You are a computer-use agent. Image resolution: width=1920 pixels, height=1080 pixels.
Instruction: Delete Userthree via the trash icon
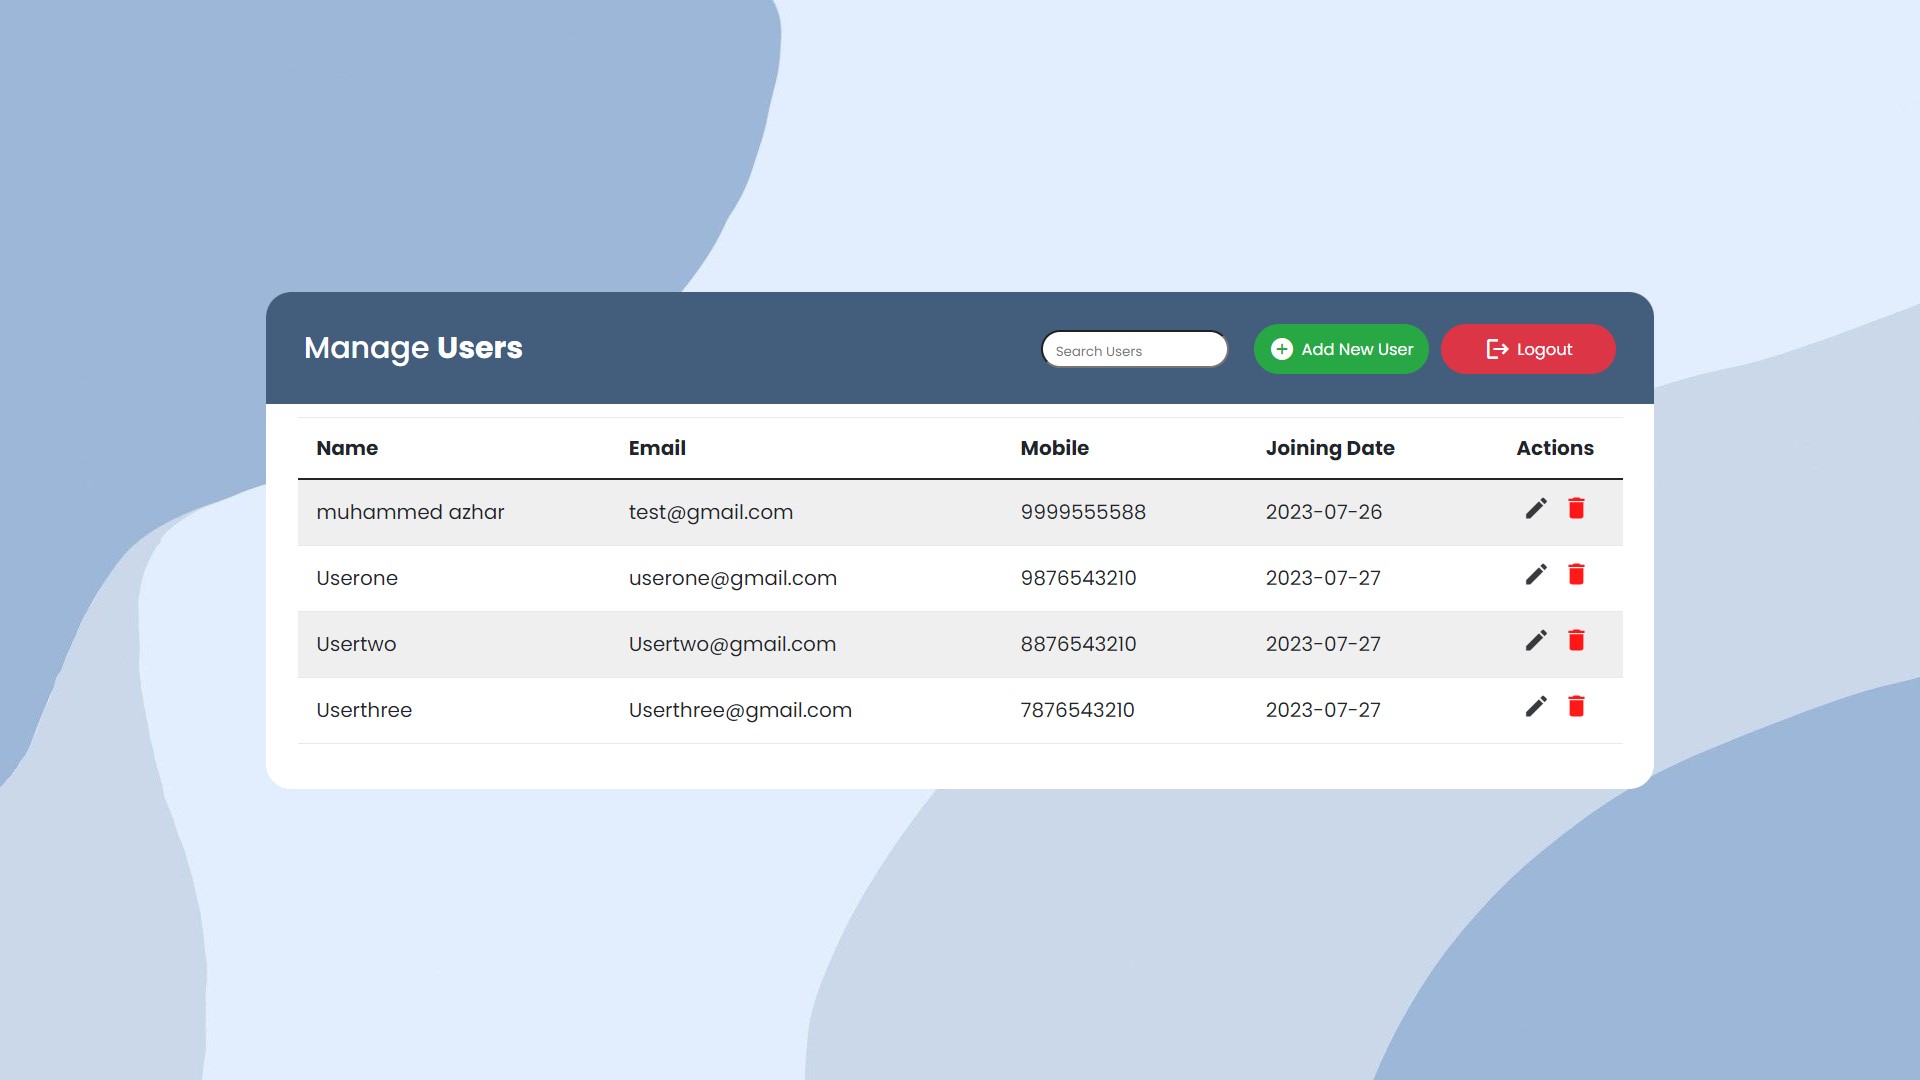tap(1577, 707)
